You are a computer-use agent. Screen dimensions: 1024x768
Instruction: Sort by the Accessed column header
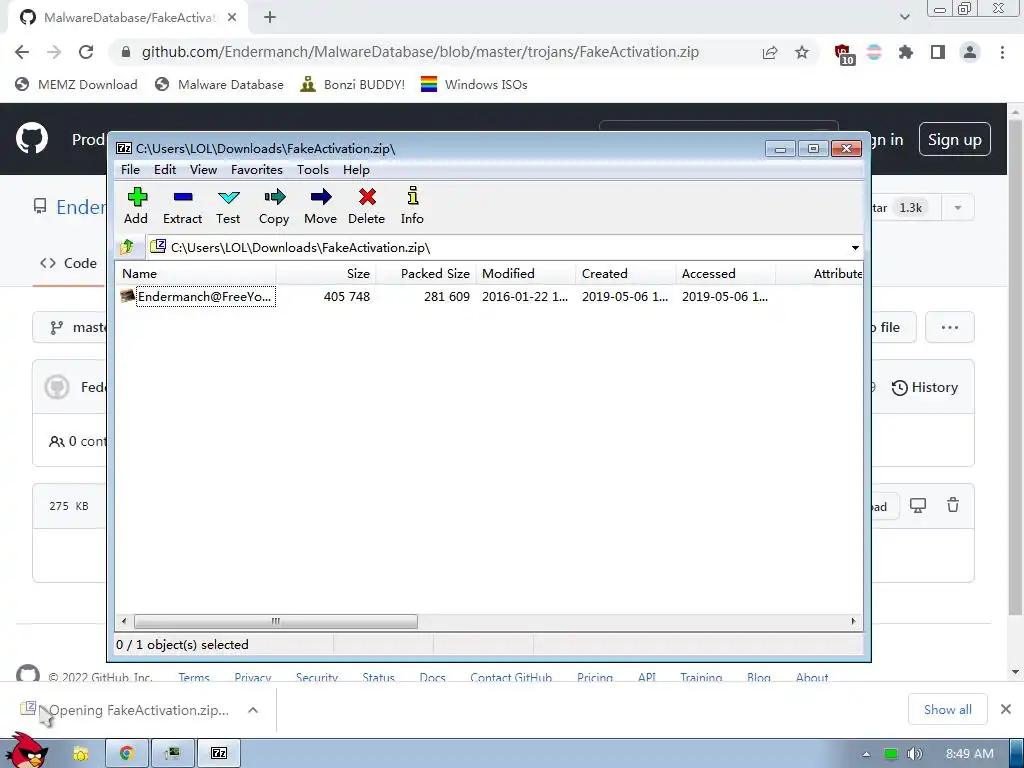point(726,274)
